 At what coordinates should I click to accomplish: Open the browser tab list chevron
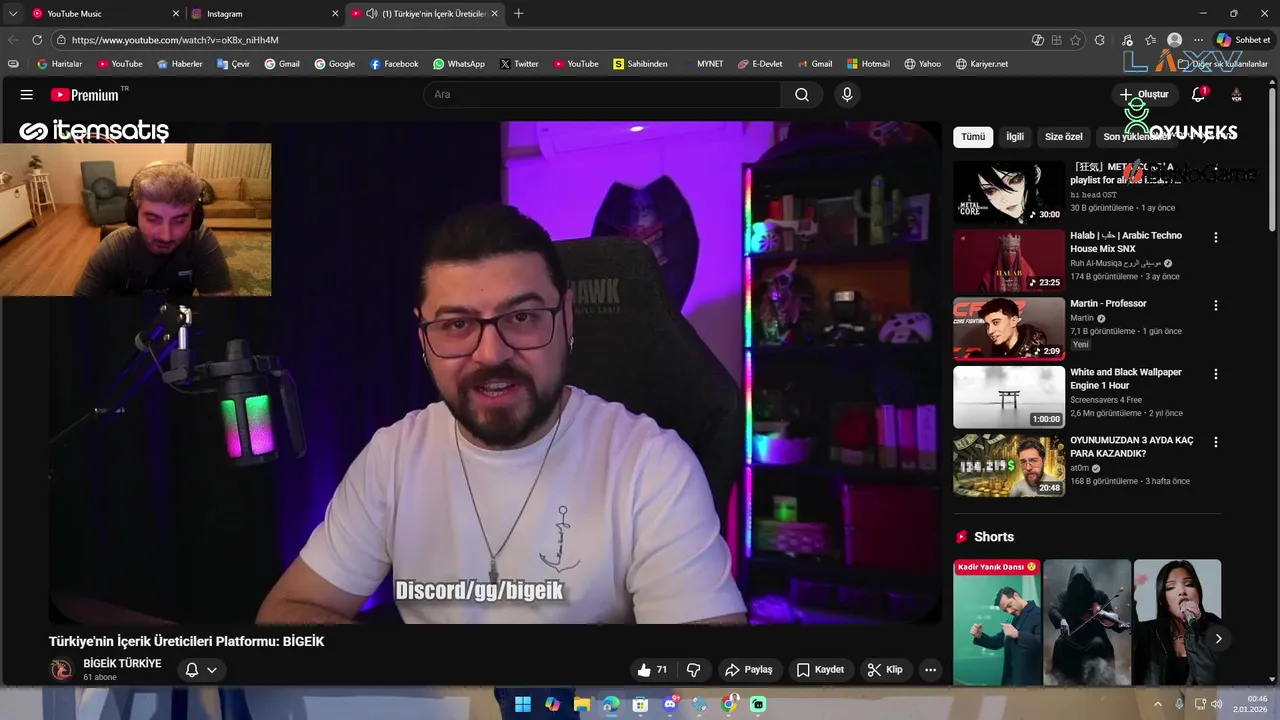[x=13, y=14]
